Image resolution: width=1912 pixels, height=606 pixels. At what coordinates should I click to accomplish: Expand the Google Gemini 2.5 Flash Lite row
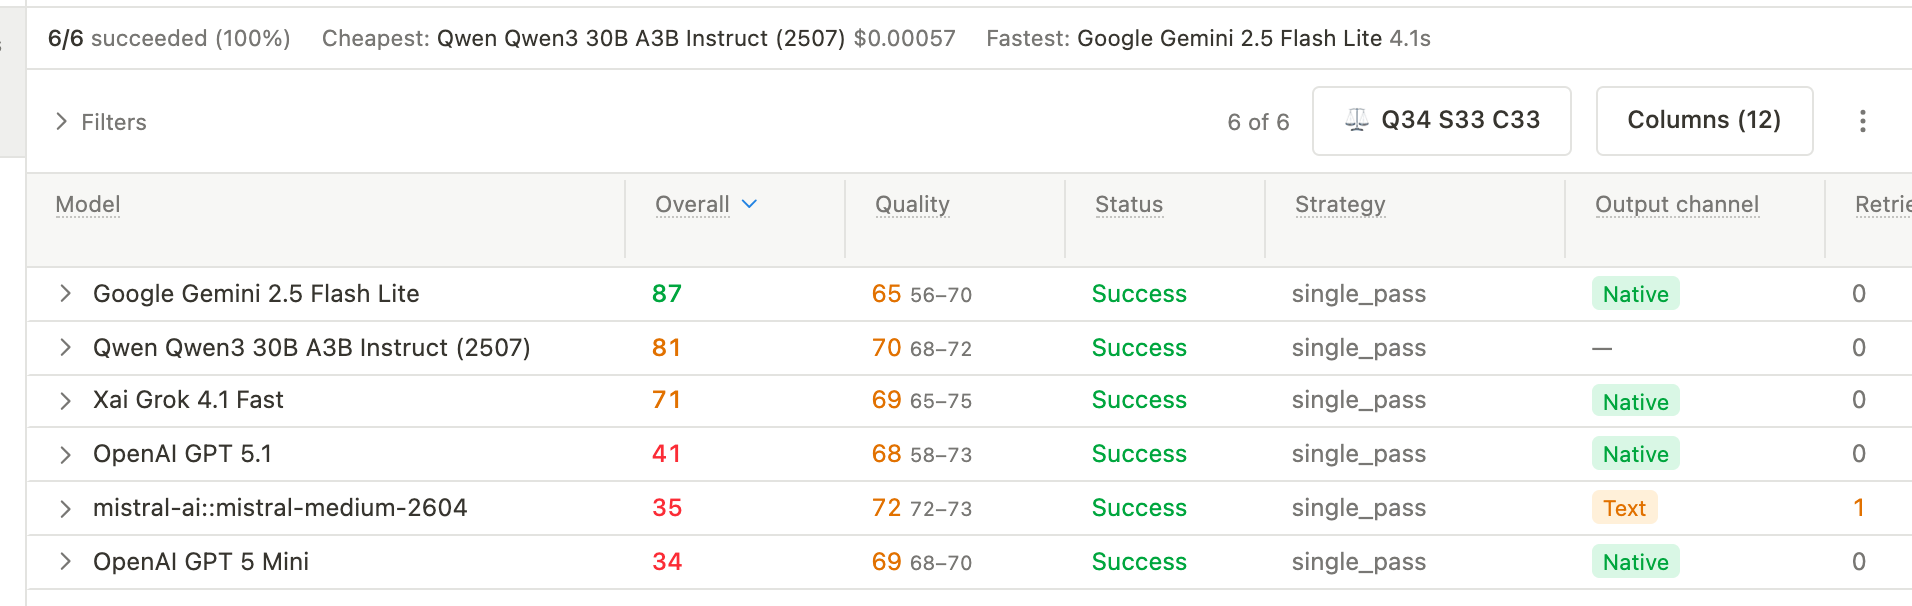65,294
